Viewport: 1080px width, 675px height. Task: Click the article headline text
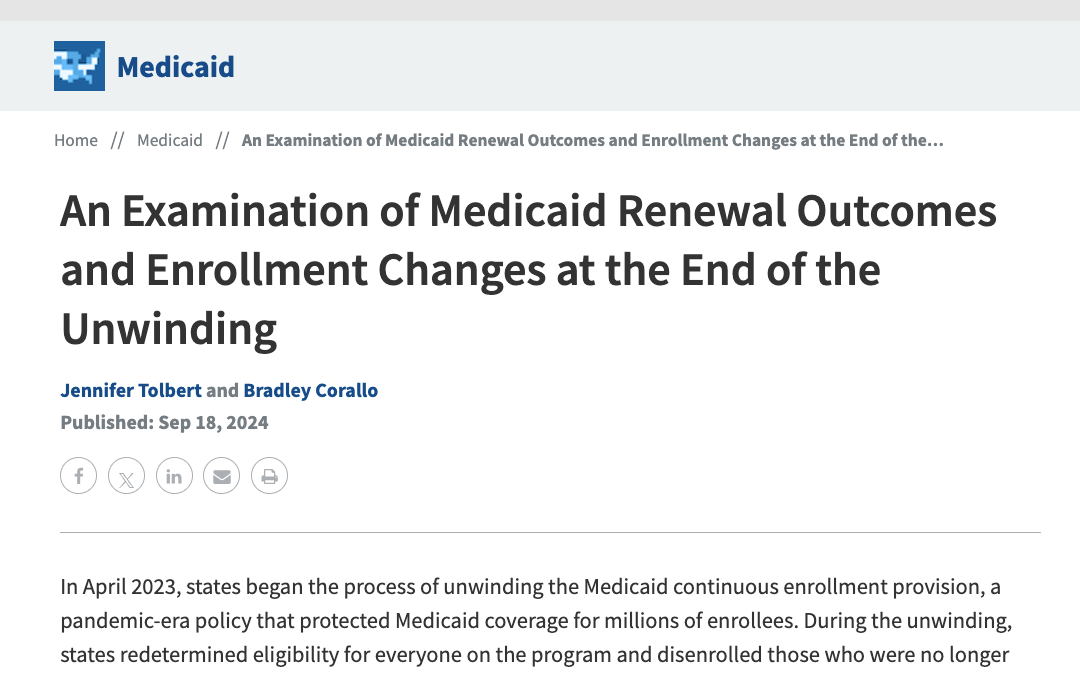(530, 270)
